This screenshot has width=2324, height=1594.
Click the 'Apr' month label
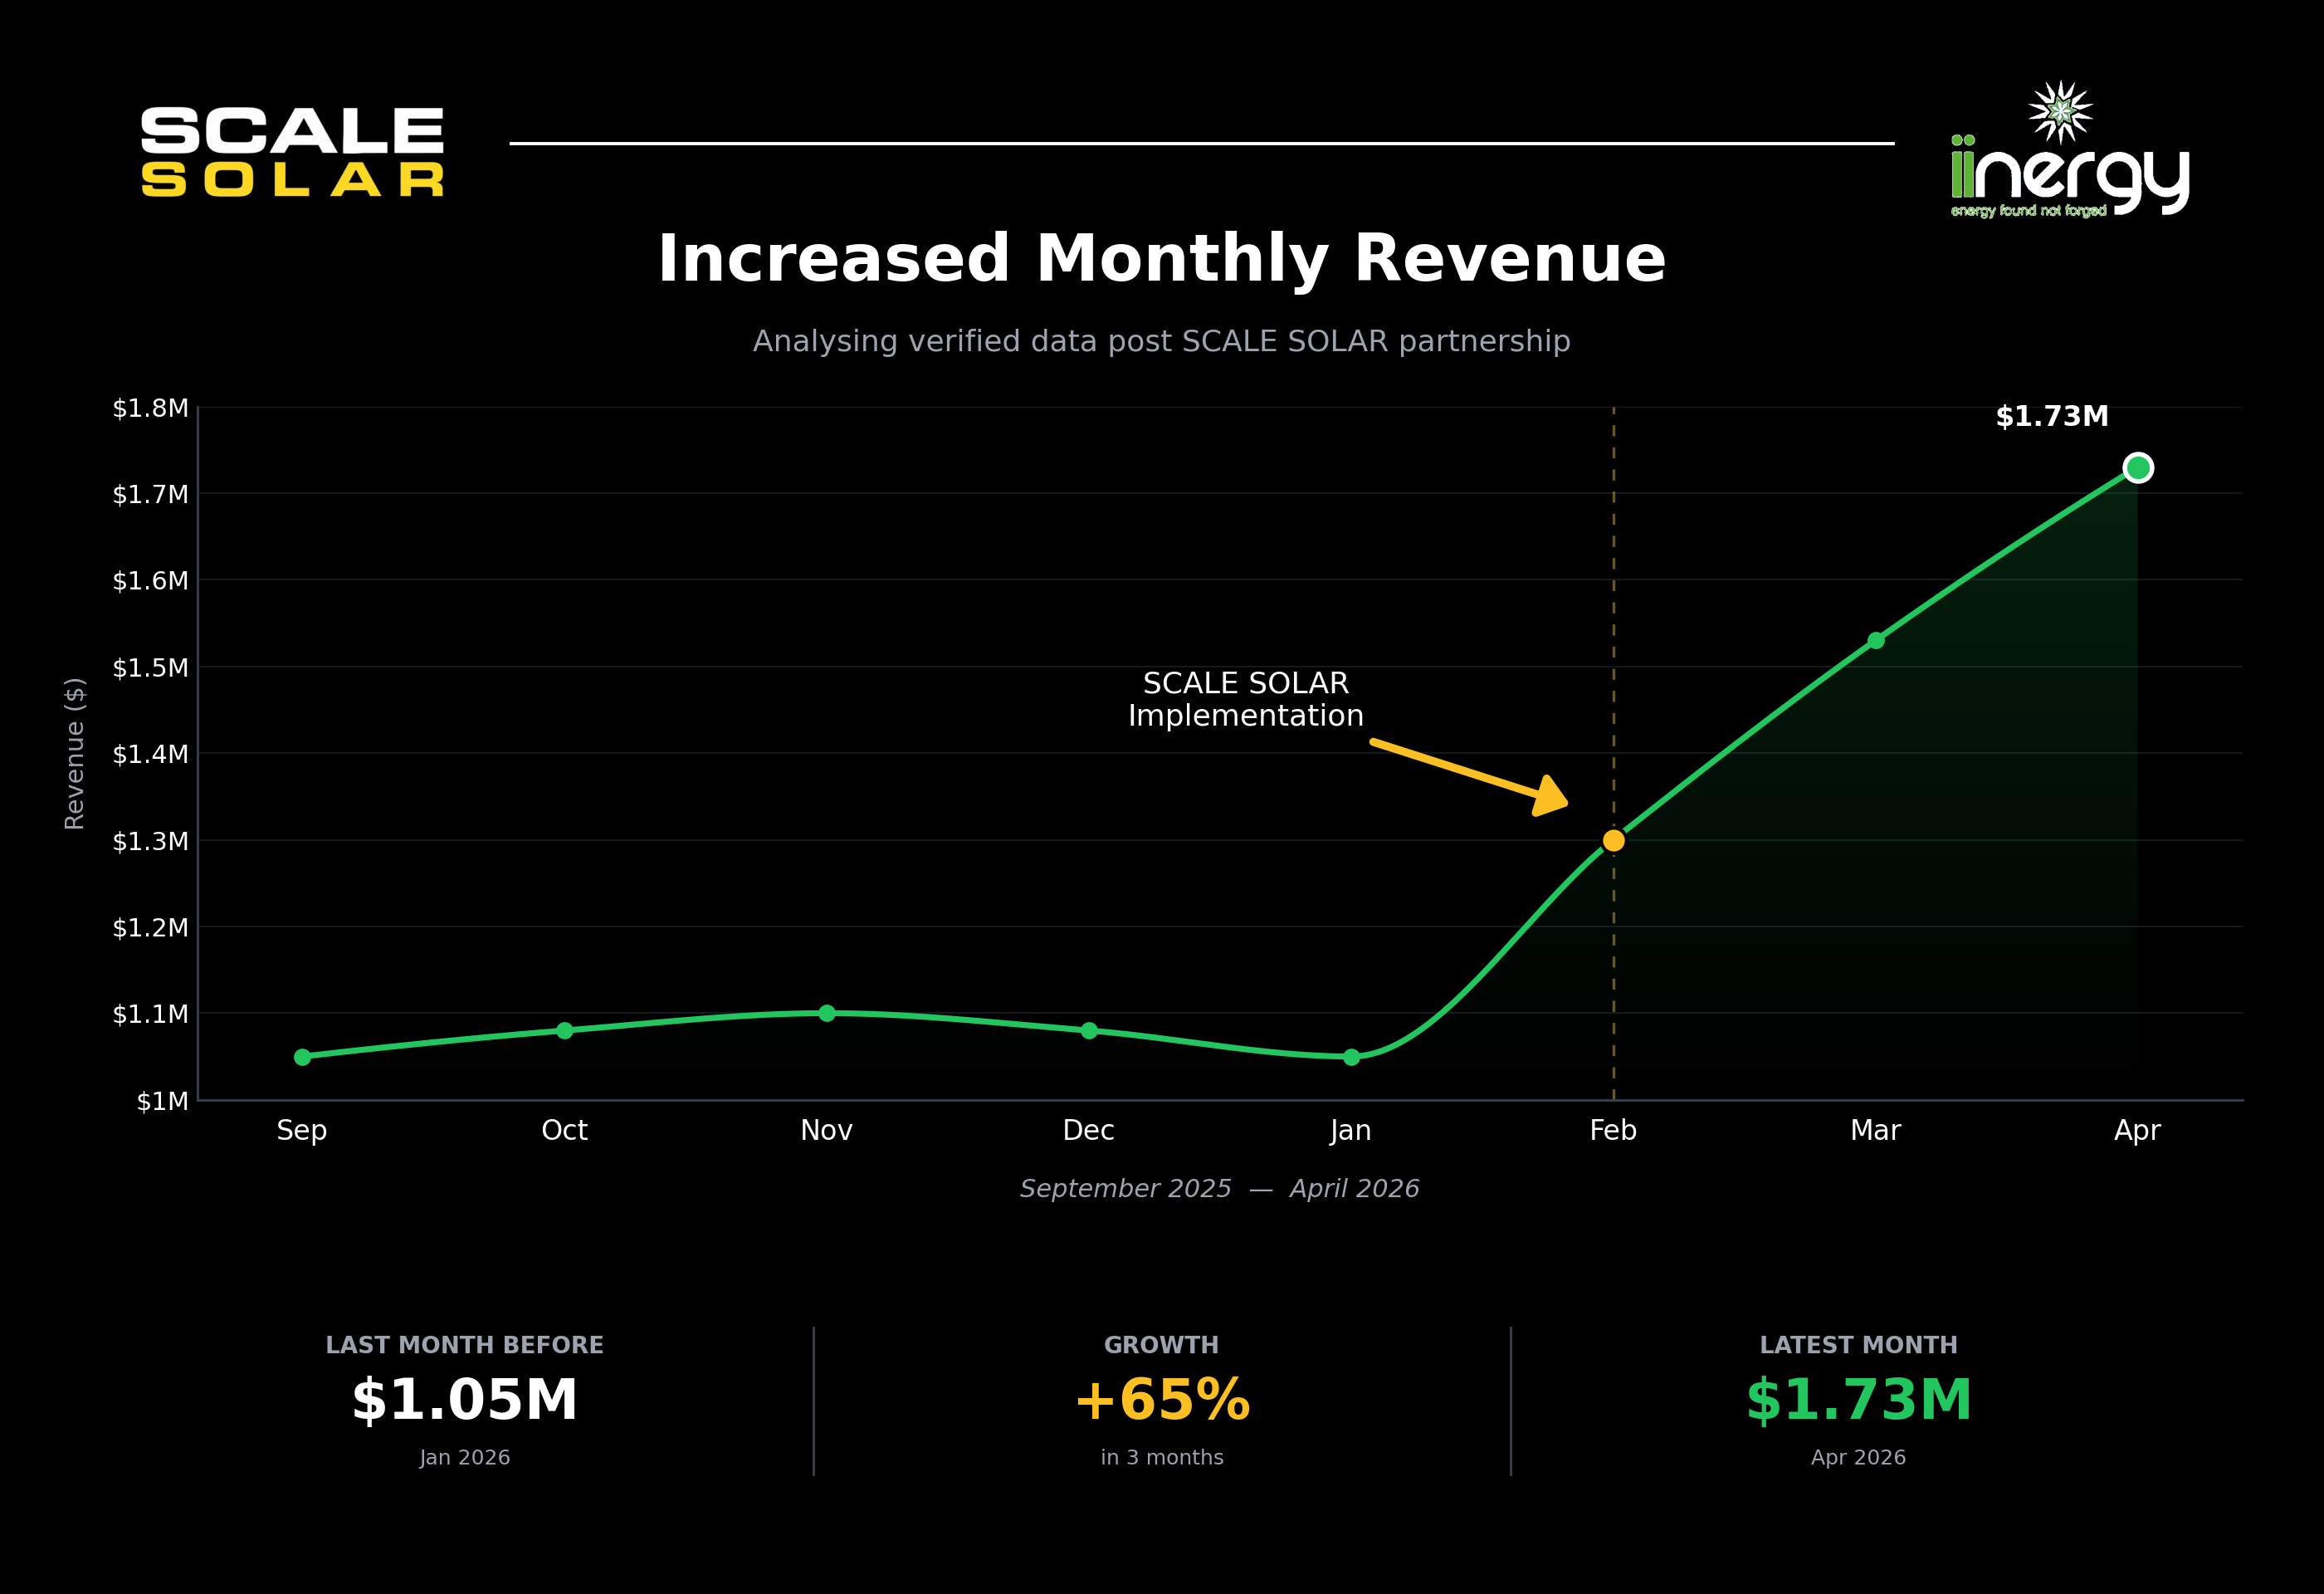click(2137, 1131)
